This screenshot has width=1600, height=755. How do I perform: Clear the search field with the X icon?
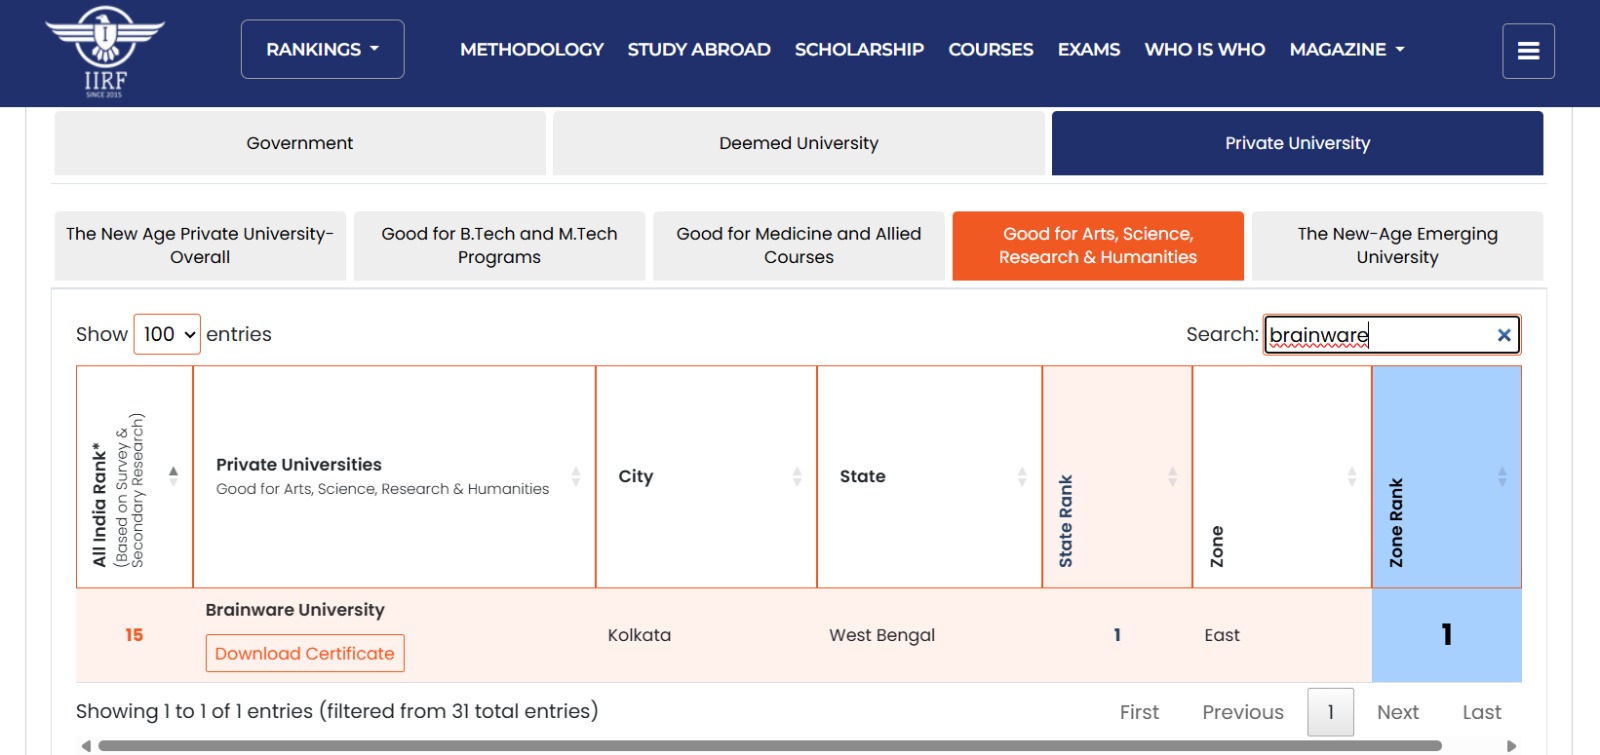(1503, 335)
